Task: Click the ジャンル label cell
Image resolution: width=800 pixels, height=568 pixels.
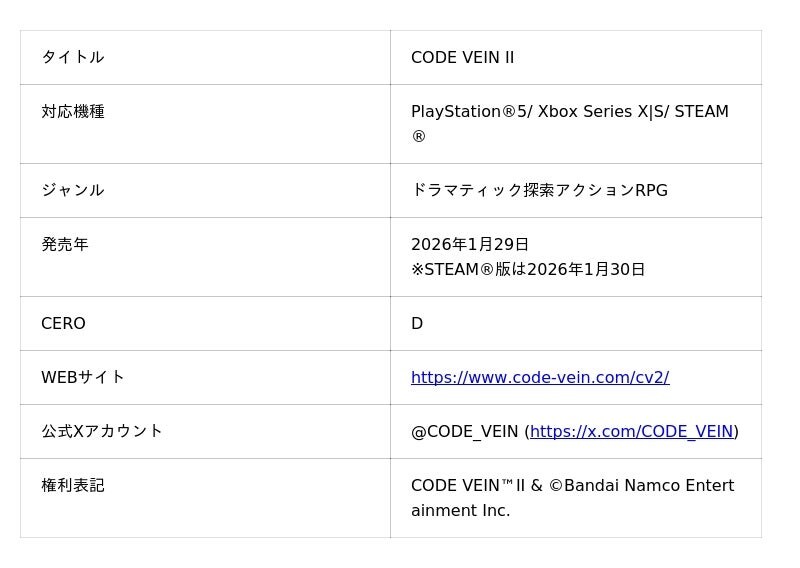Action: pyautogui.click(x=73, y=190)
